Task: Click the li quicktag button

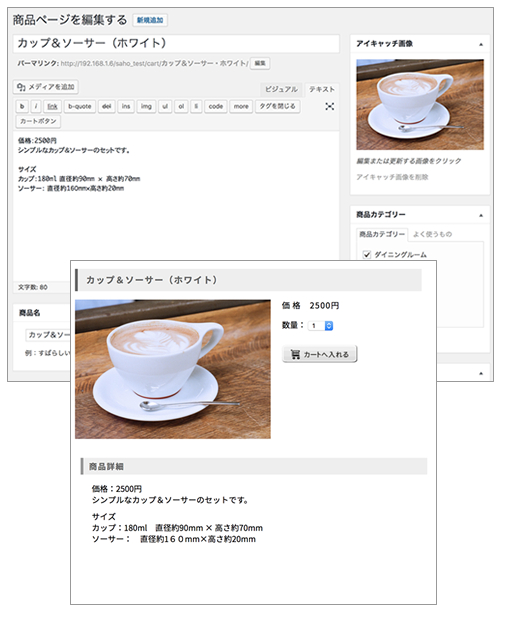Action: tap(196, 106)
